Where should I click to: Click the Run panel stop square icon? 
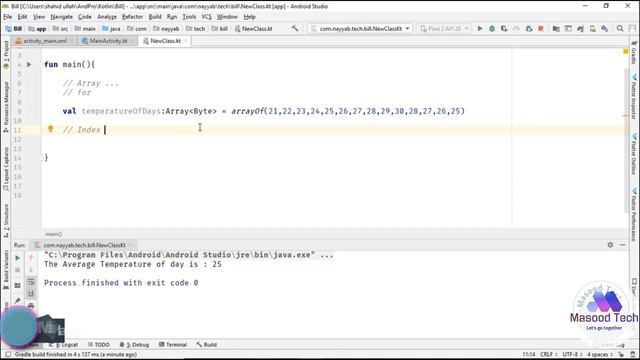(18, 270)
